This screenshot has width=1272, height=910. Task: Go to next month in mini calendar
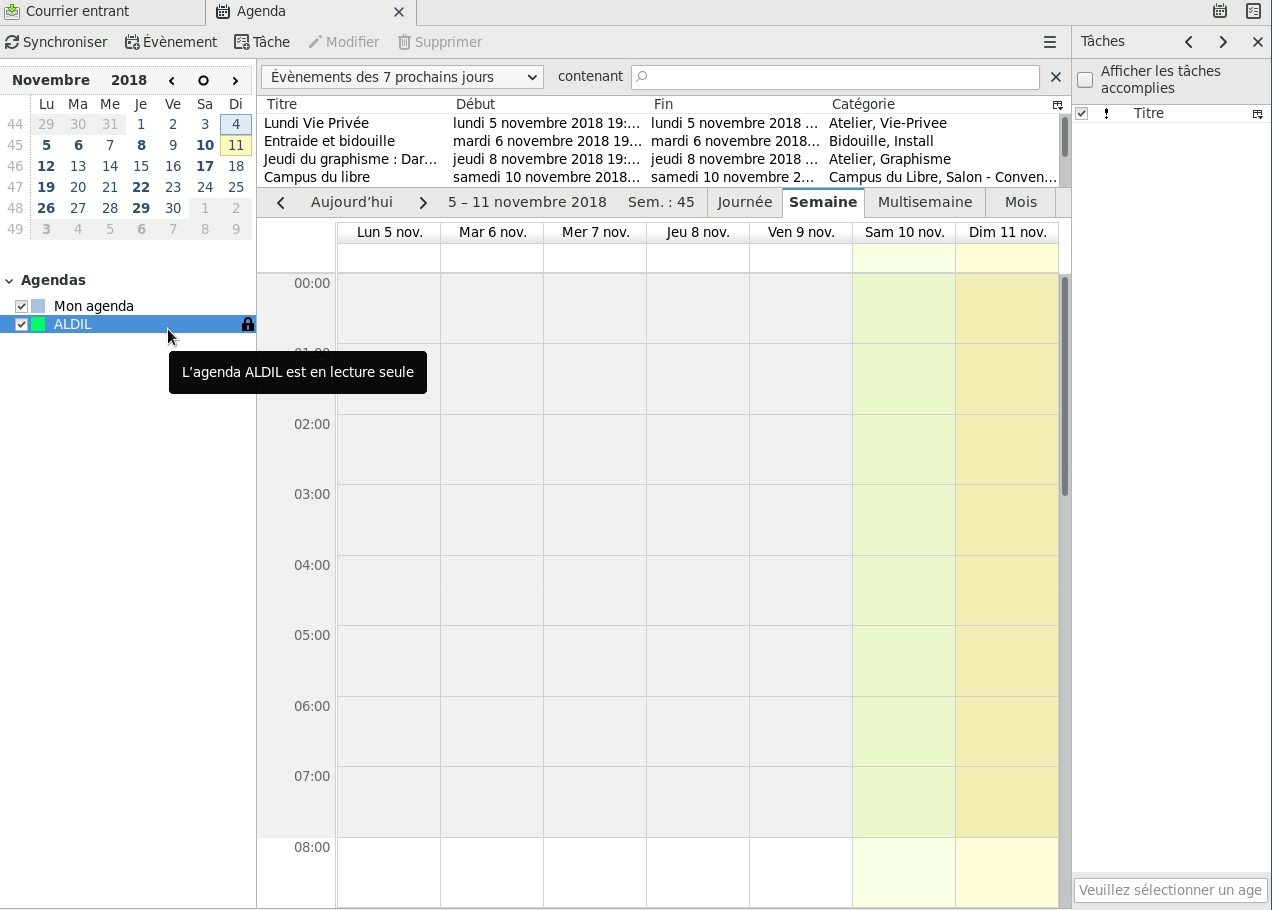point(235,80)
